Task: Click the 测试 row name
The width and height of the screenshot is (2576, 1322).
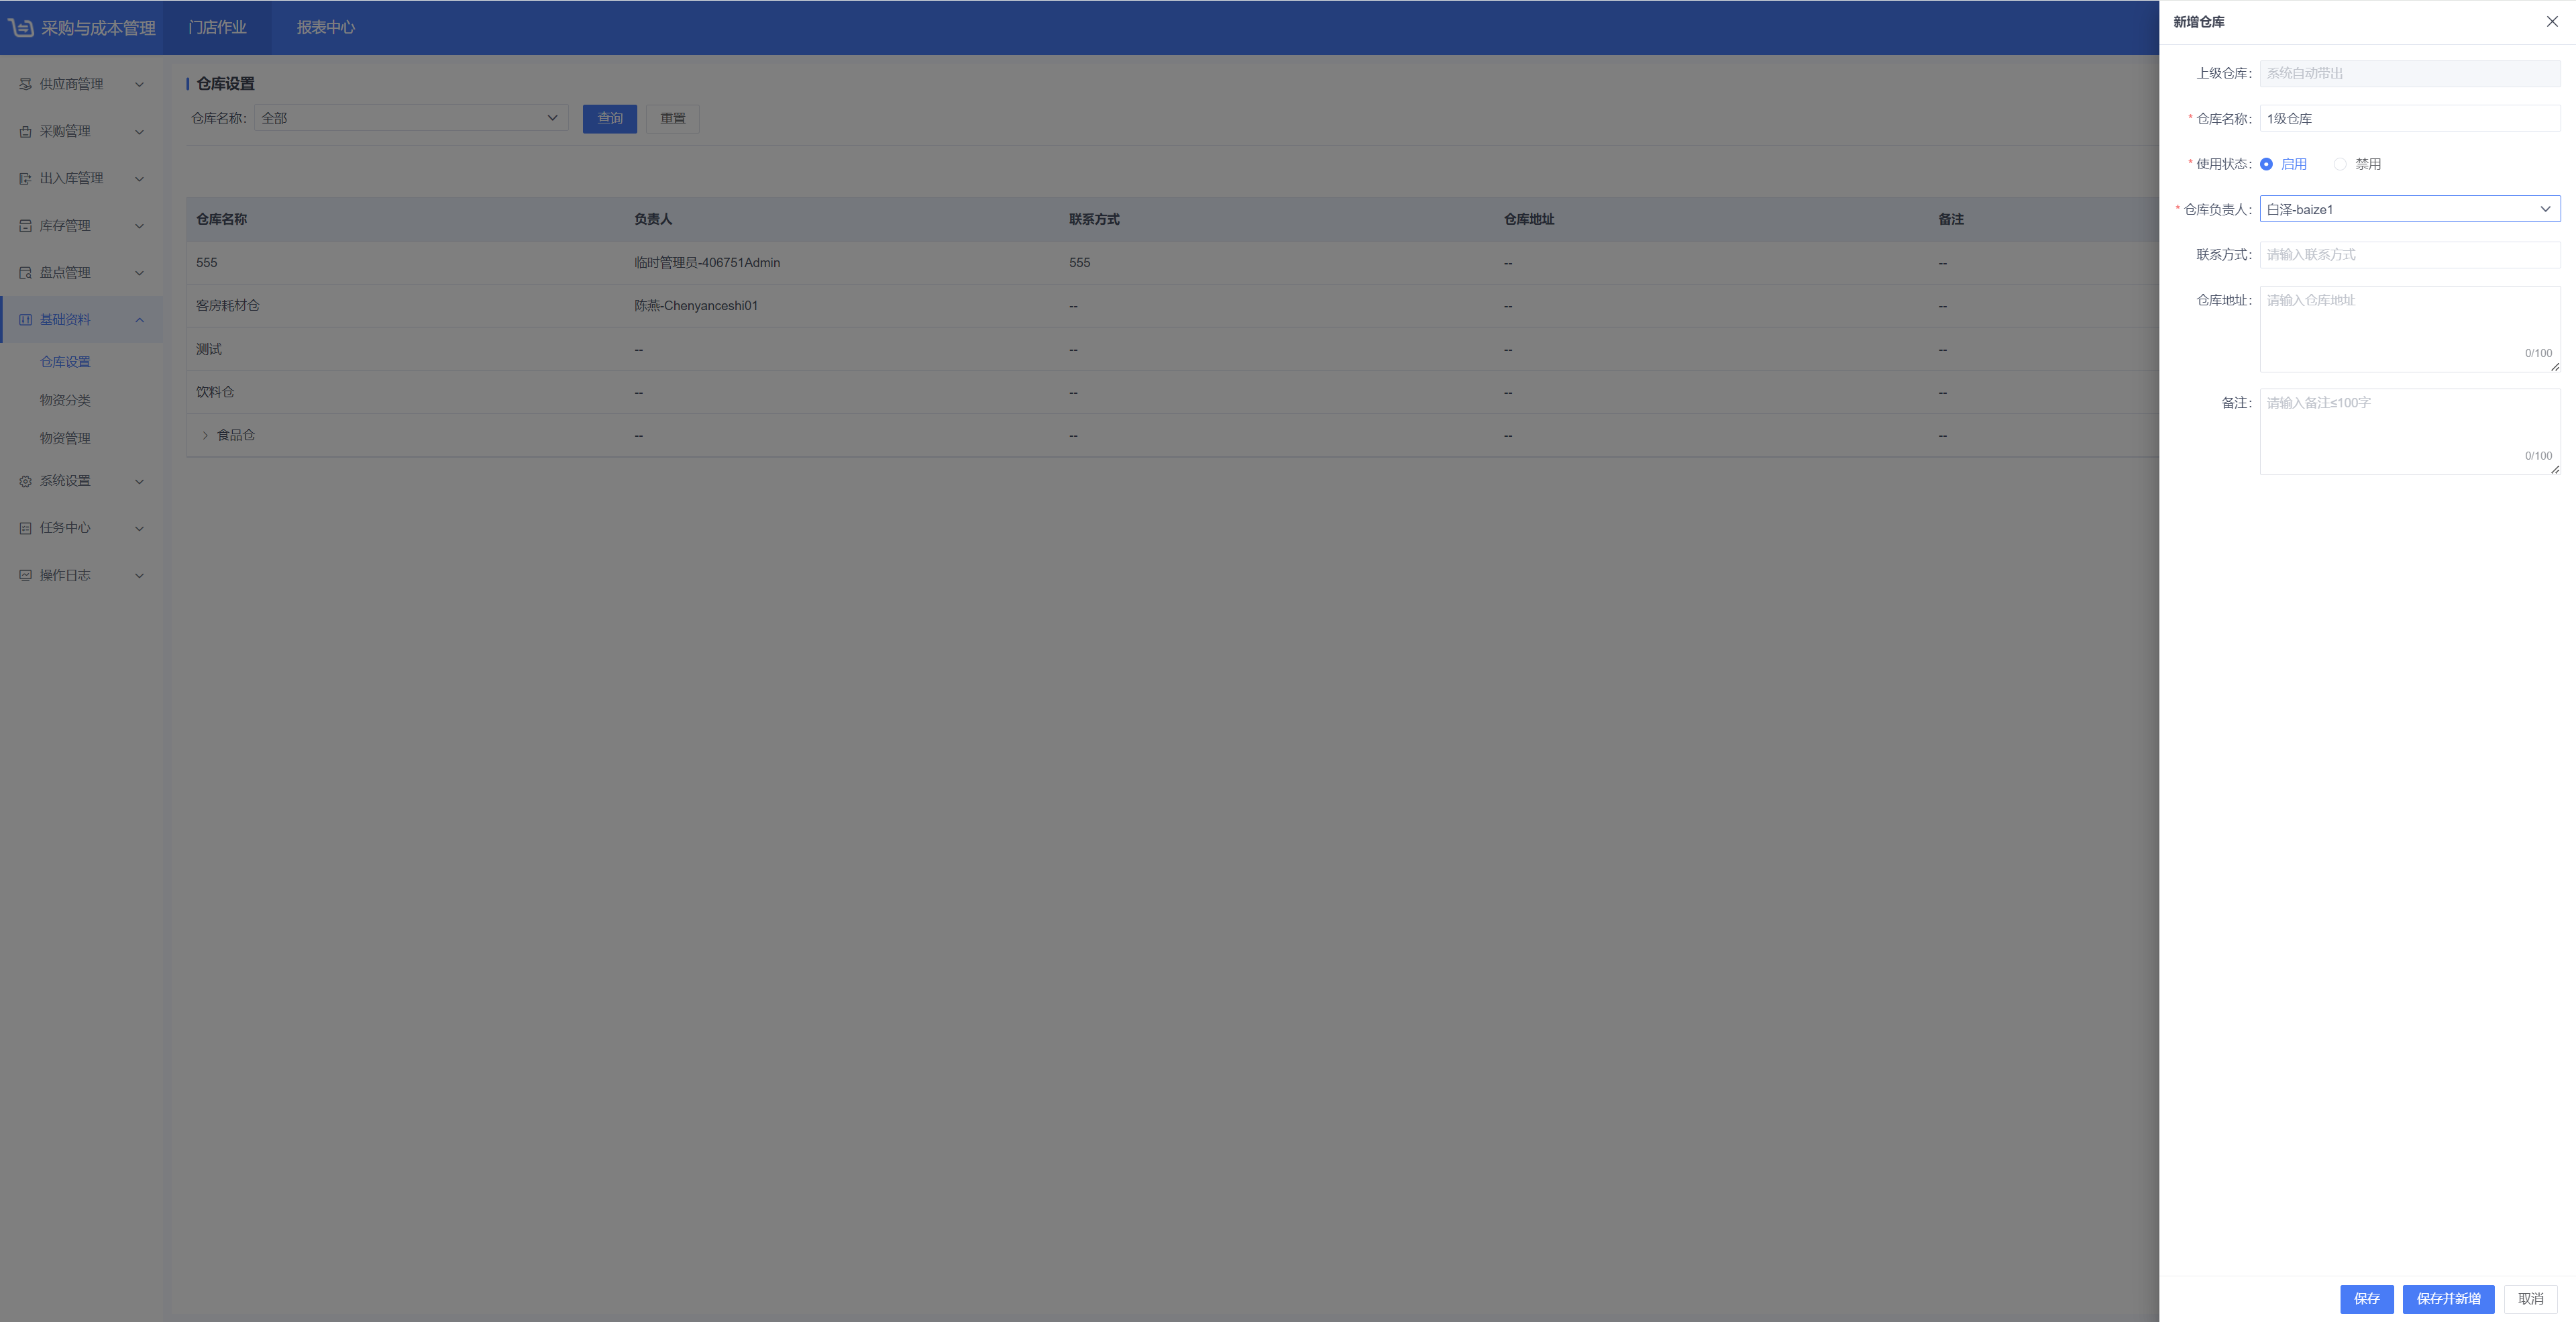Action: [209, 349]
